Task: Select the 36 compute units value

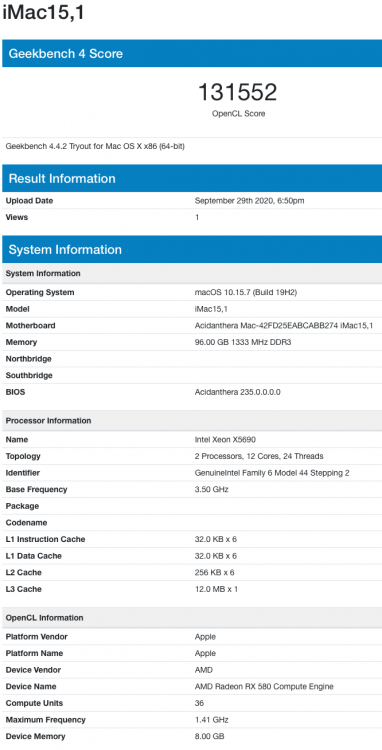Action: (199, 703)
